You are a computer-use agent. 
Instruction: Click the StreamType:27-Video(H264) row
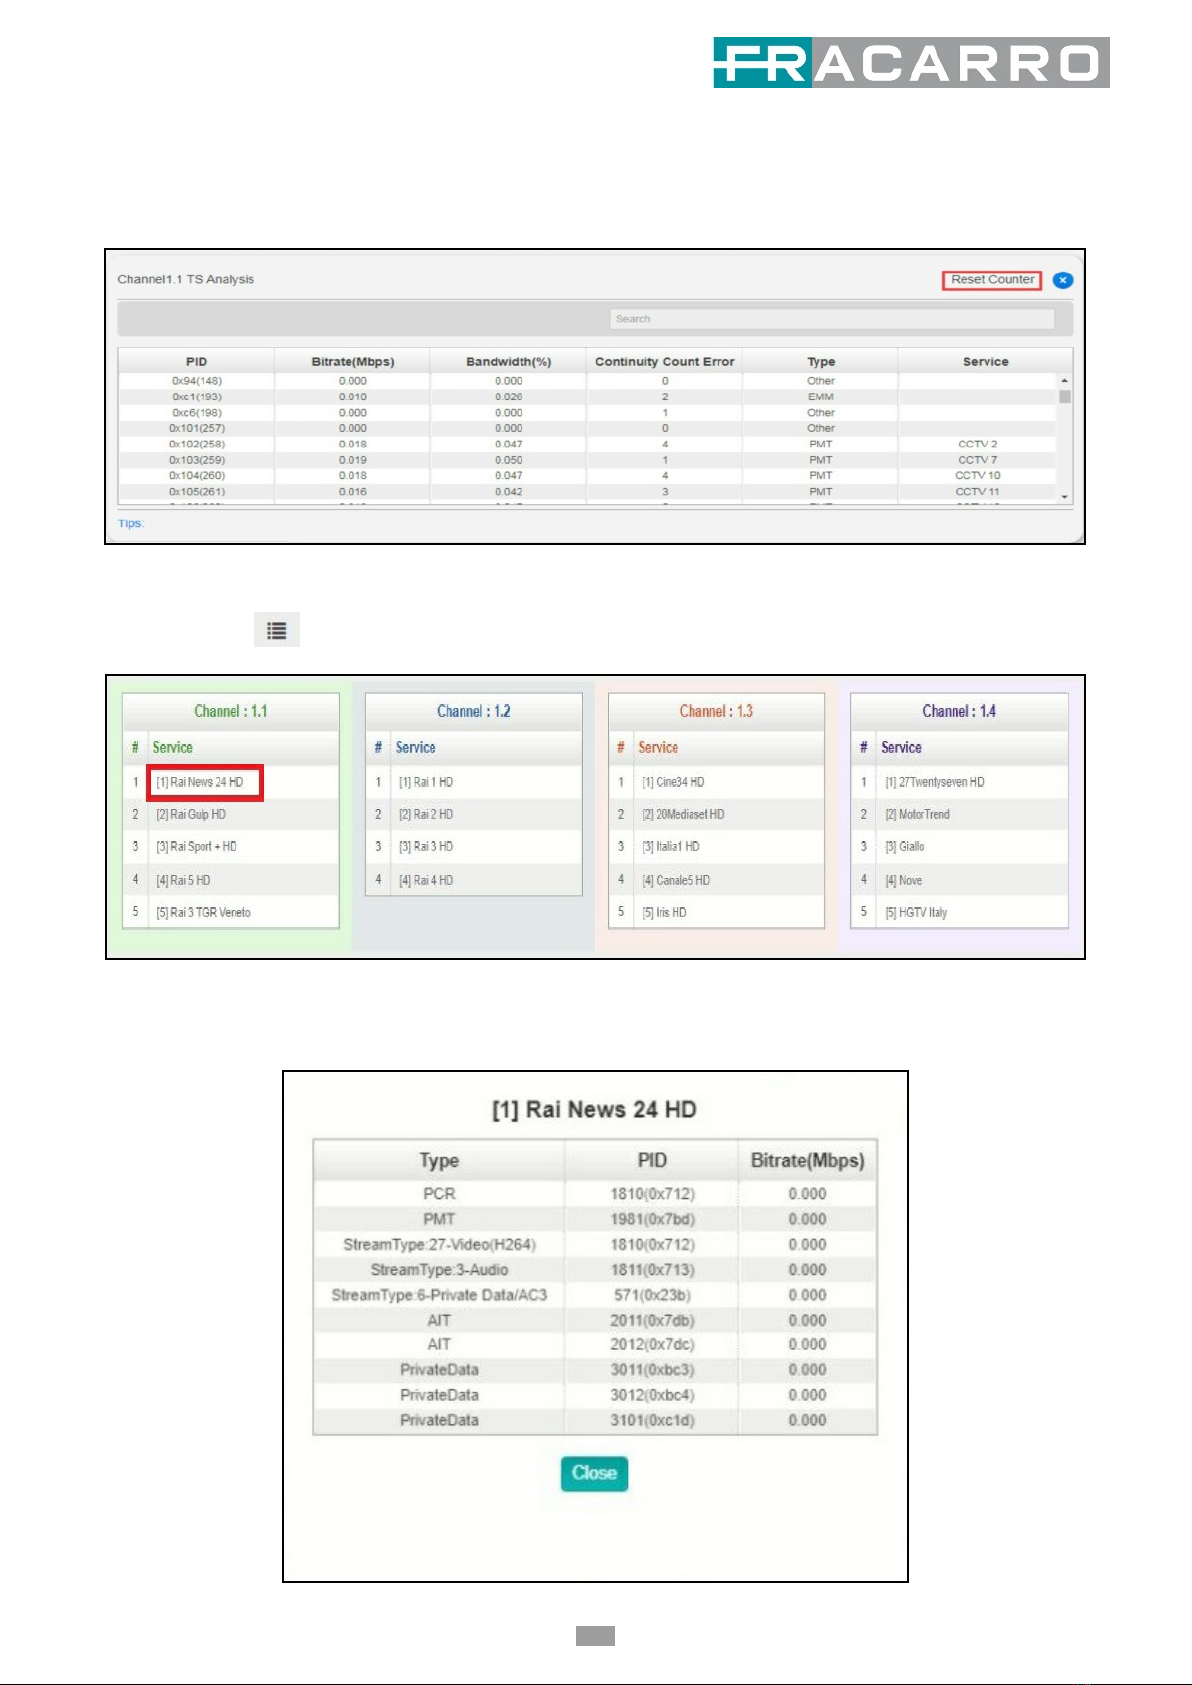595,1244
